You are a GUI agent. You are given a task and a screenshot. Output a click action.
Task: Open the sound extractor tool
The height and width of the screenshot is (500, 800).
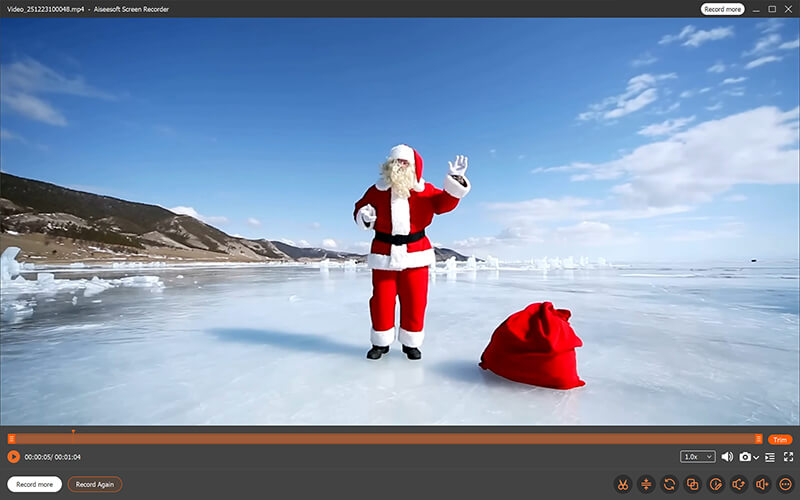[738, 484]
